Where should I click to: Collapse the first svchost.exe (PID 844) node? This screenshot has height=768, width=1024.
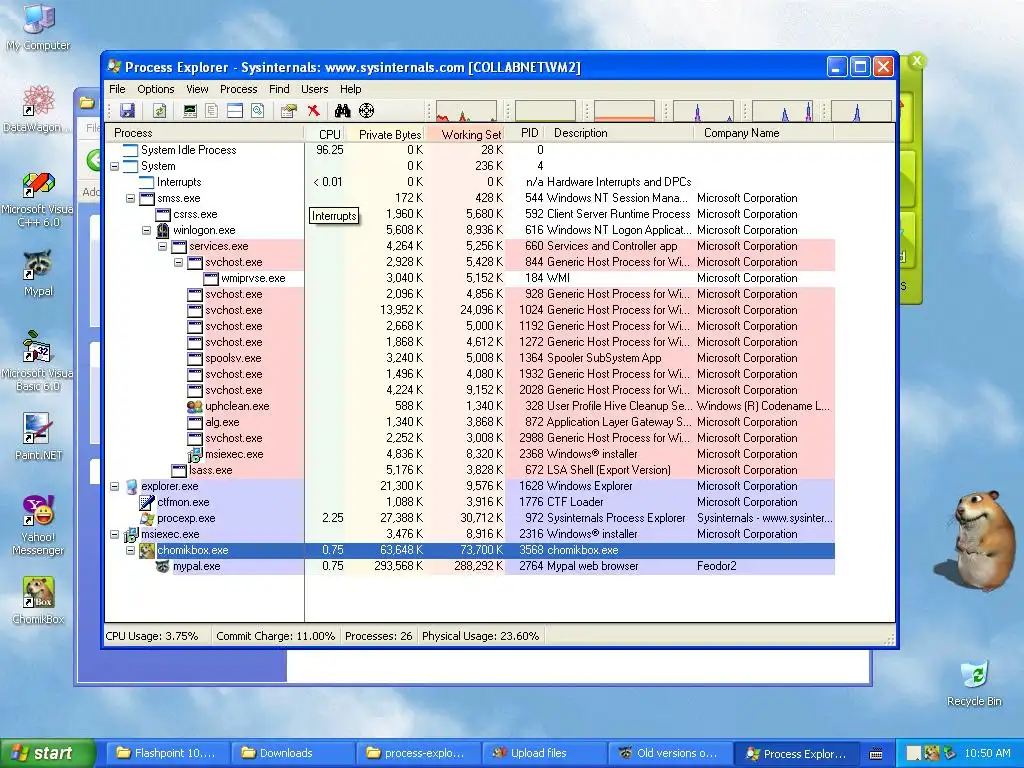pyautogui.click(x=178, y=263)
